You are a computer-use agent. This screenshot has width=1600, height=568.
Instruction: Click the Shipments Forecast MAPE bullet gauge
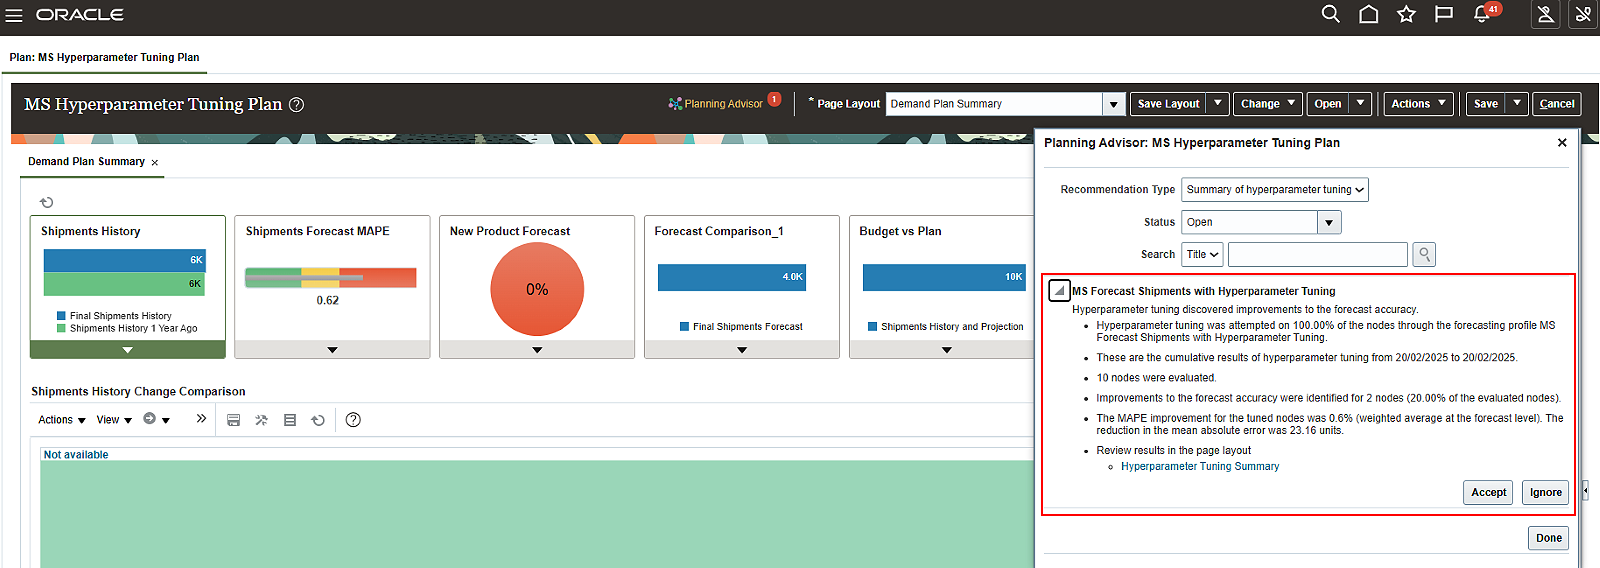point(330,277)
